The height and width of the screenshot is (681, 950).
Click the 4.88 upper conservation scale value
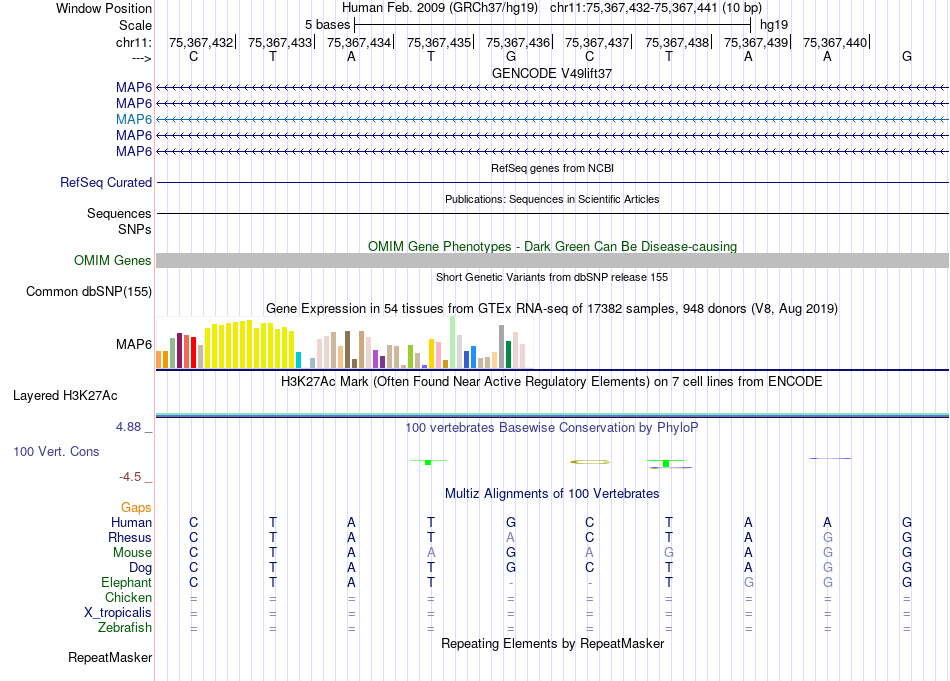coord(128,427)
